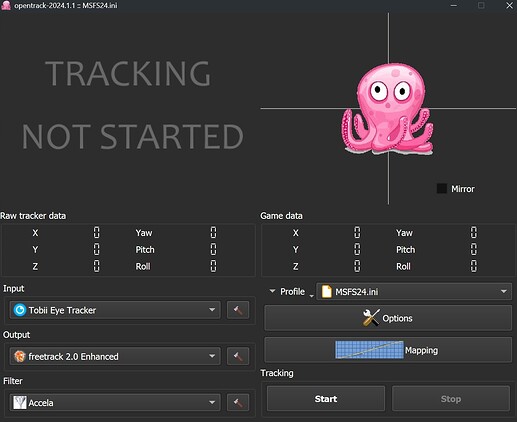Click the Raw tracker data Yaw value
This screenshot has height=422, width=517.
click(x=213, y=232)
